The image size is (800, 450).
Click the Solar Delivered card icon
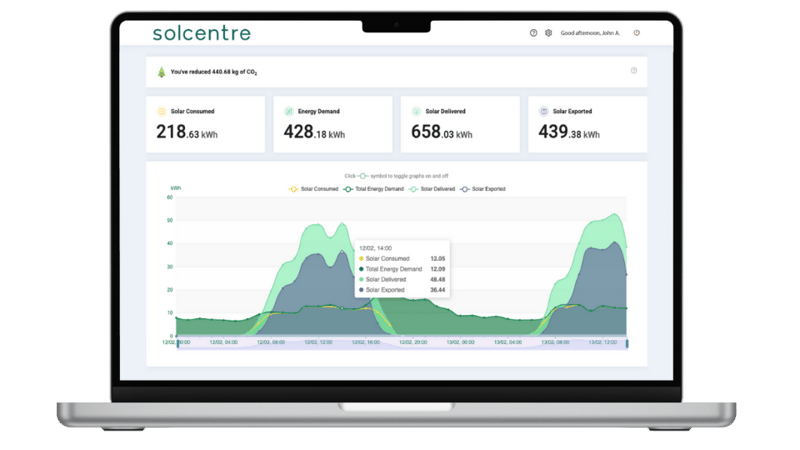[416, 111]
